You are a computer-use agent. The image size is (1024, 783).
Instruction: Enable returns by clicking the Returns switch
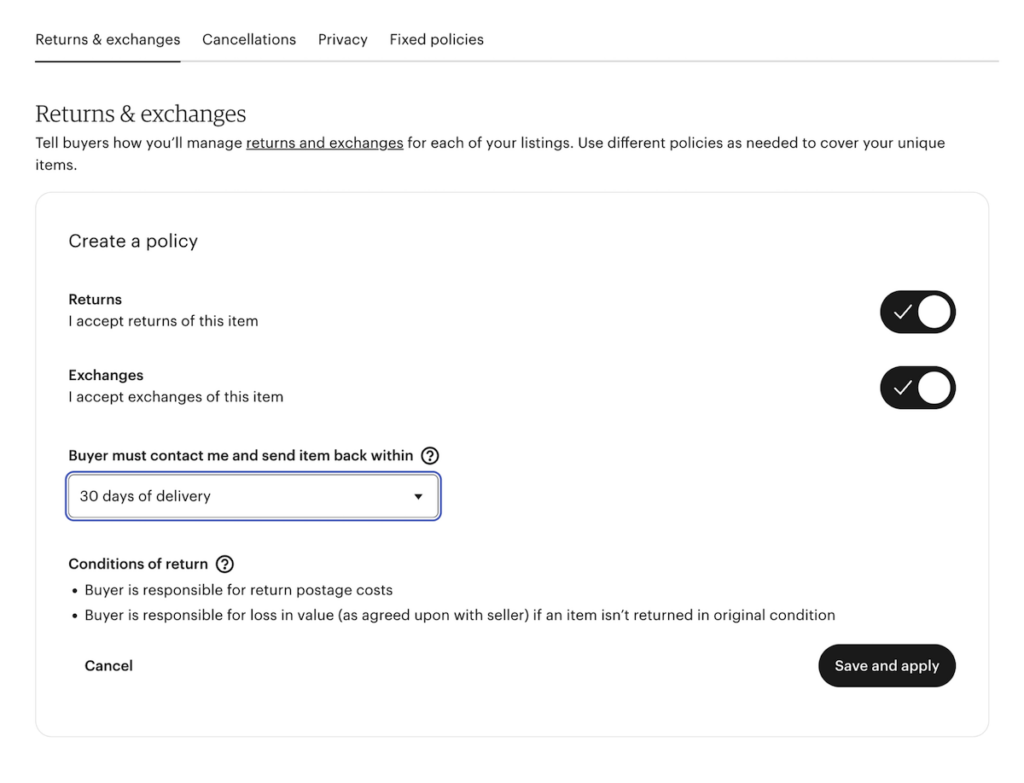(917, 312)
